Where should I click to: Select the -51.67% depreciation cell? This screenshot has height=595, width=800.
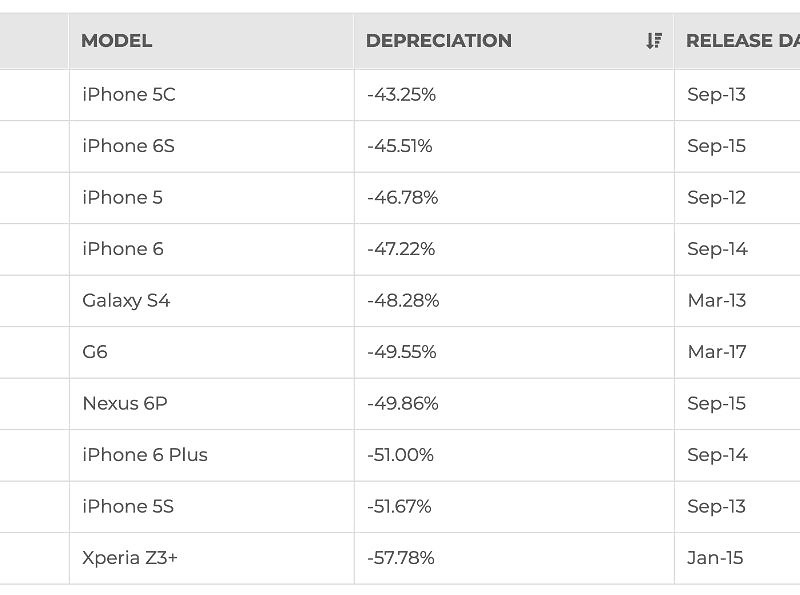tap(399, 507)
